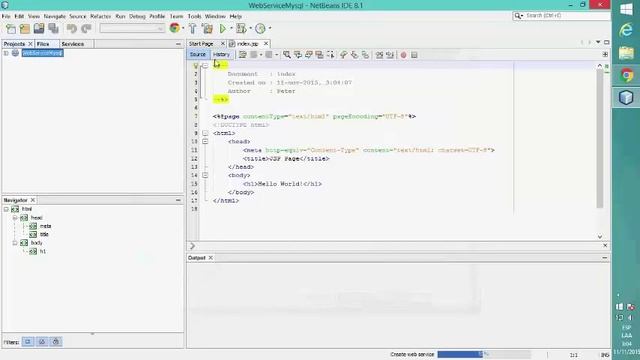Switch to History editor view
The height and width of the screenshot is (360, 640).
click(x=221, y=54)
